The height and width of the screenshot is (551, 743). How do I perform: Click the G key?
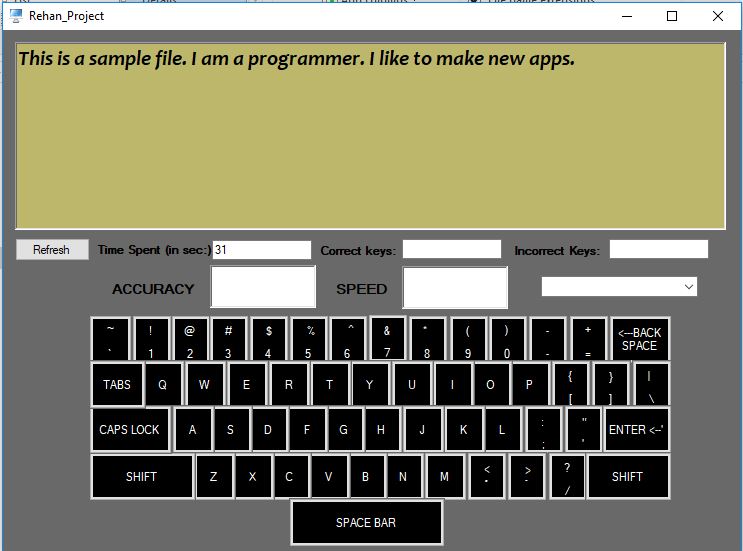point(344,429)
